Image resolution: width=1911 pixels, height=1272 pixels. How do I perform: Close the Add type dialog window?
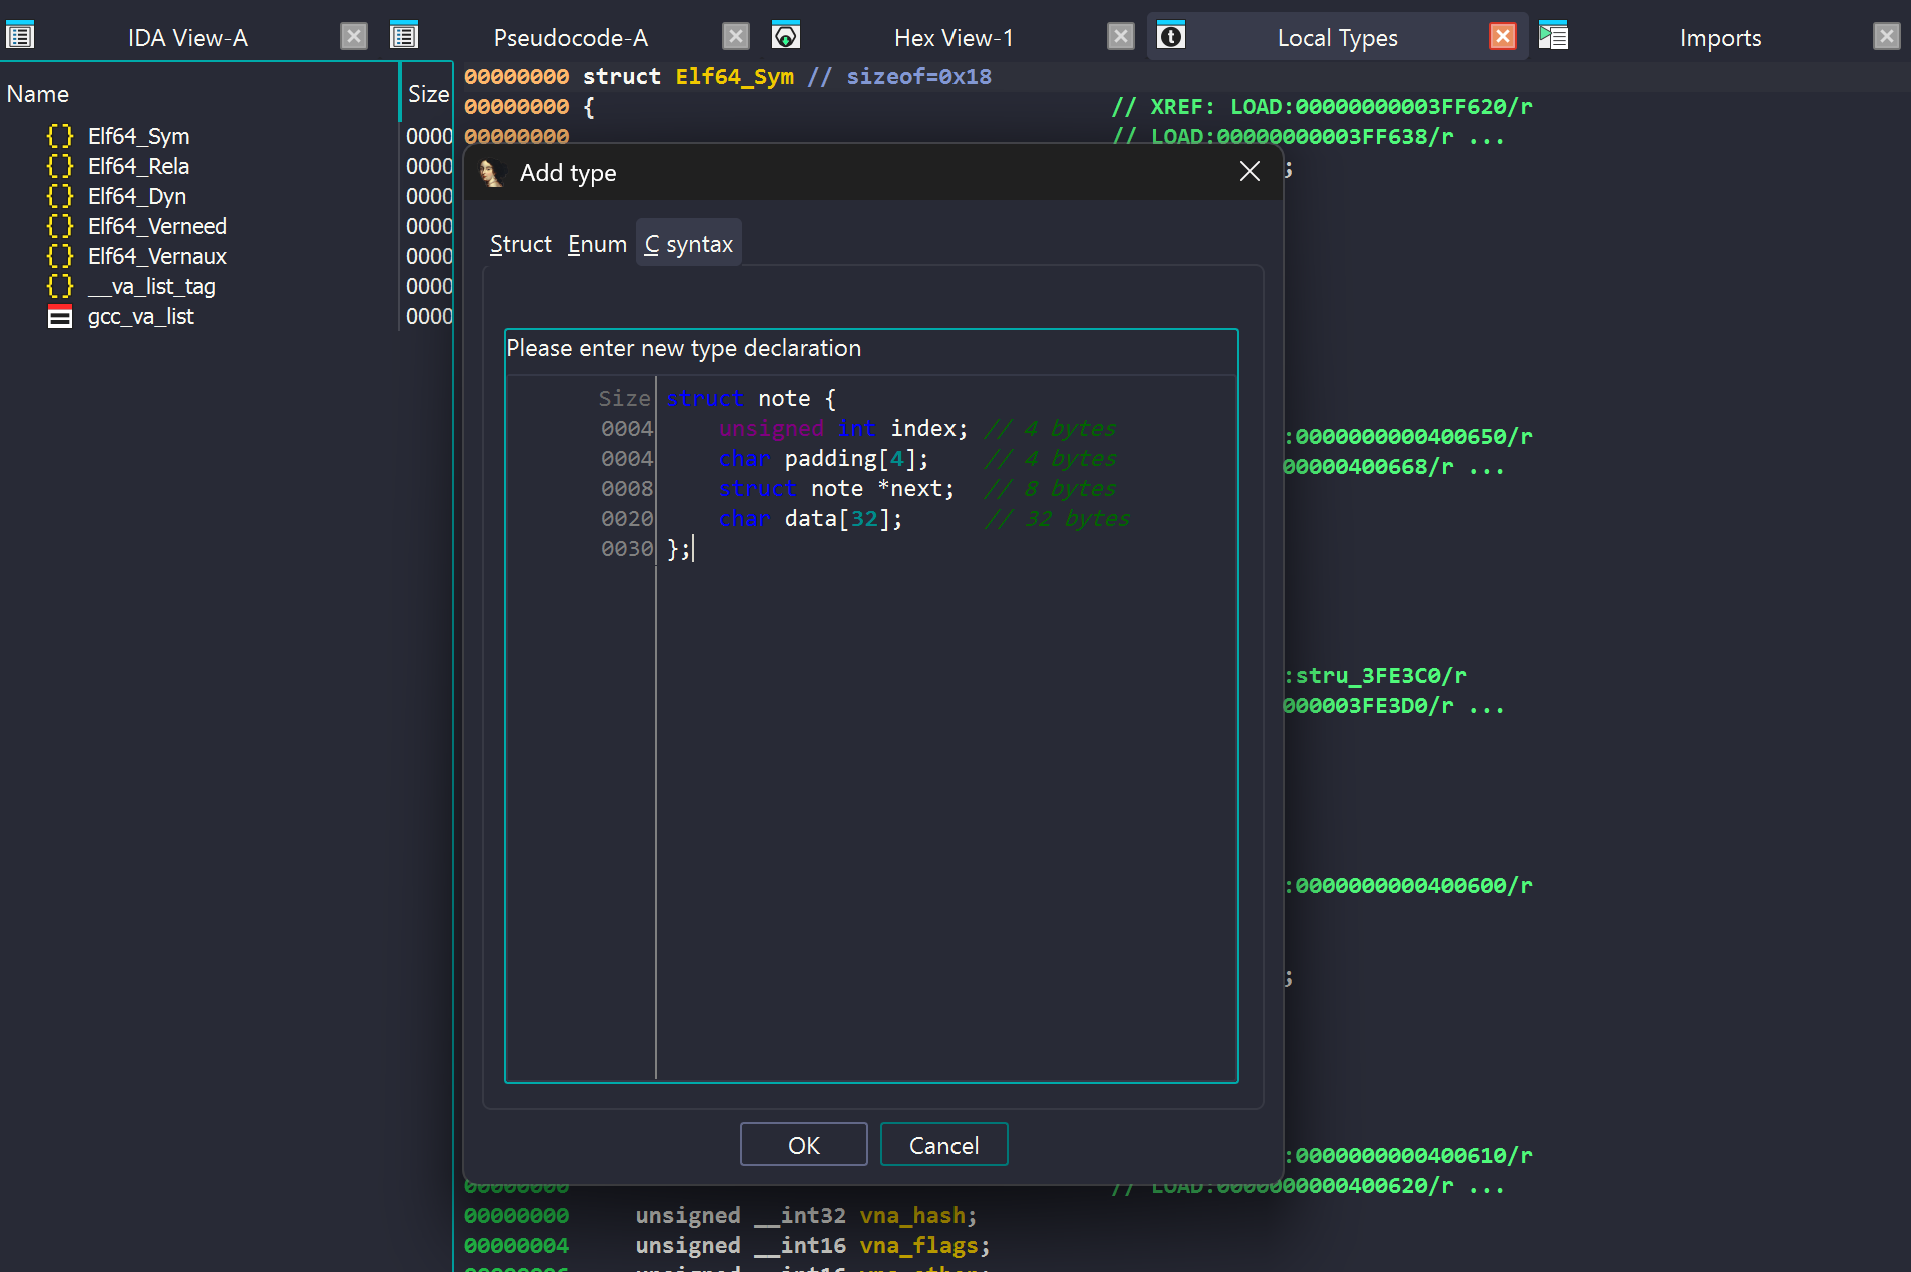(x=1249, y=172)
